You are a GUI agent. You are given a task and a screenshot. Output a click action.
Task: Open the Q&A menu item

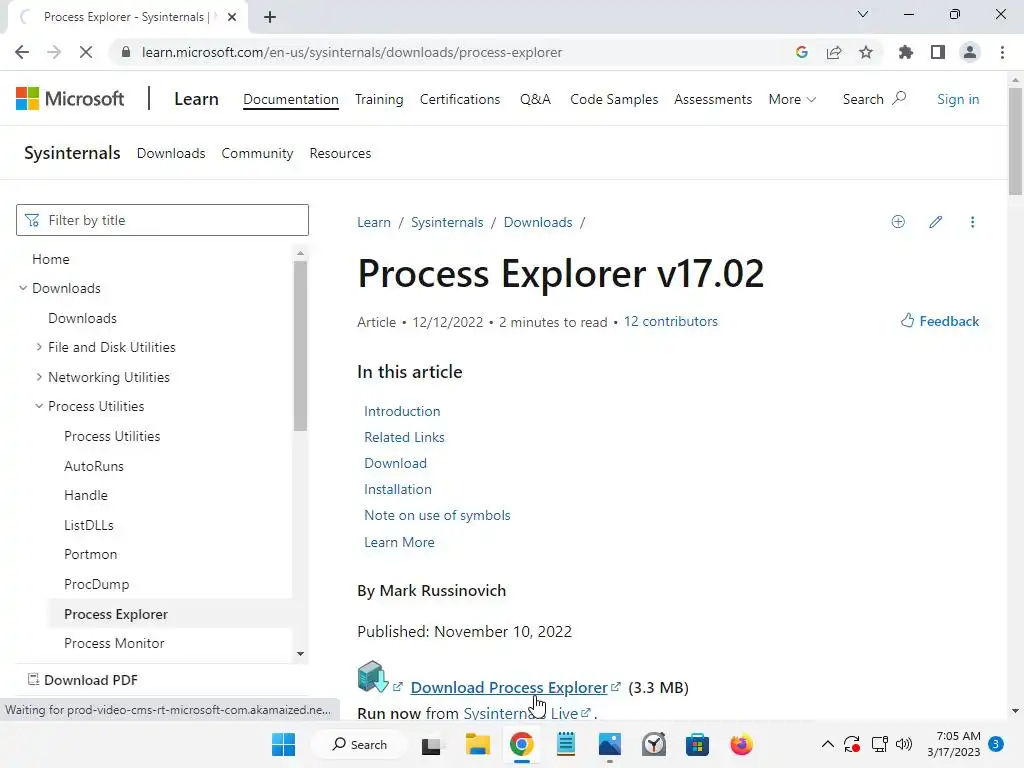point(535,99)
